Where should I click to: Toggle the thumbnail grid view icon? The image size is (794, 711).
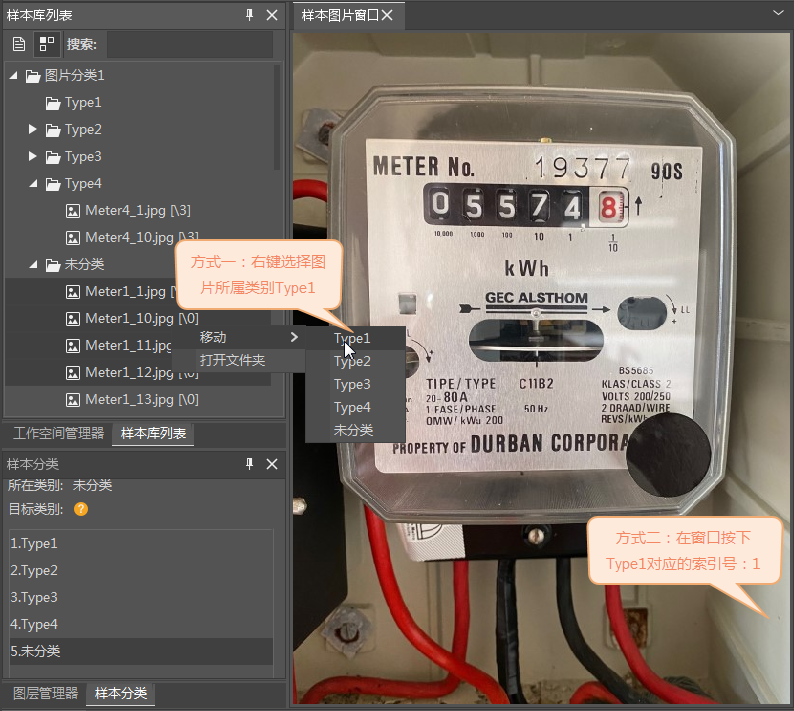pos(45,44)
